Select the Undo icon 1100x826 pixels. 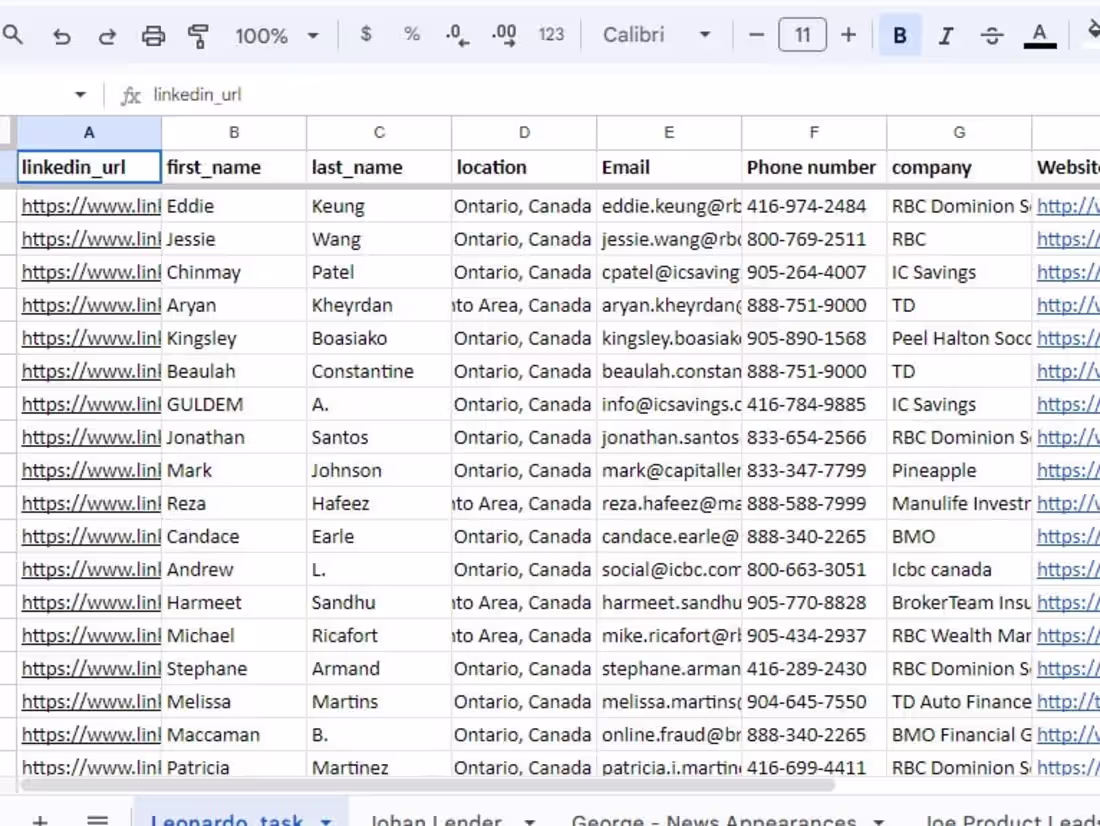pos(61,35)
